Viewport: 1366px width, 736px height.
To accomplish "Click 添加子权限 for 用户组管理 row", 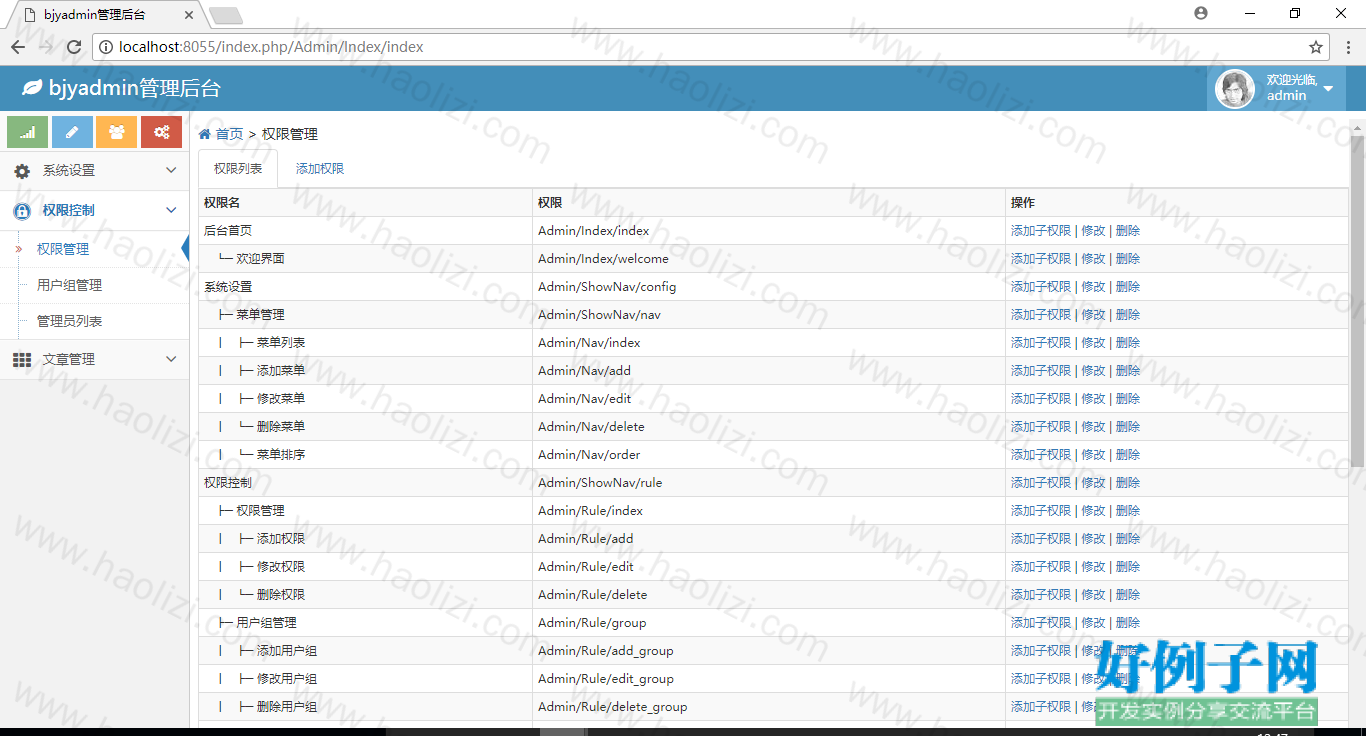I will tap(1041, 623).
